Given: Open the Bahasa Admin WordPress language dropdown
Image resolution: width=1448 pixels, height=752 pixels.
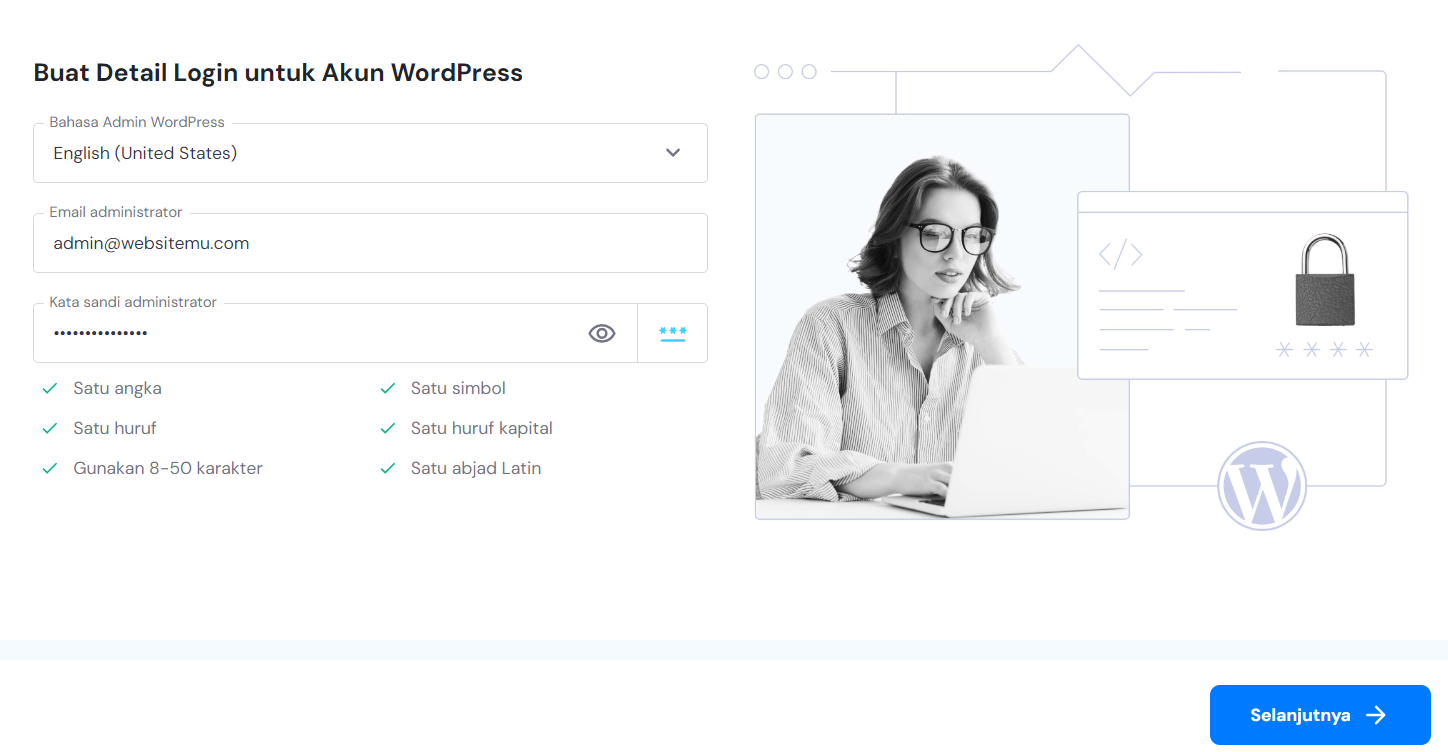Looking at the screenshot, I should coord(370,153).
